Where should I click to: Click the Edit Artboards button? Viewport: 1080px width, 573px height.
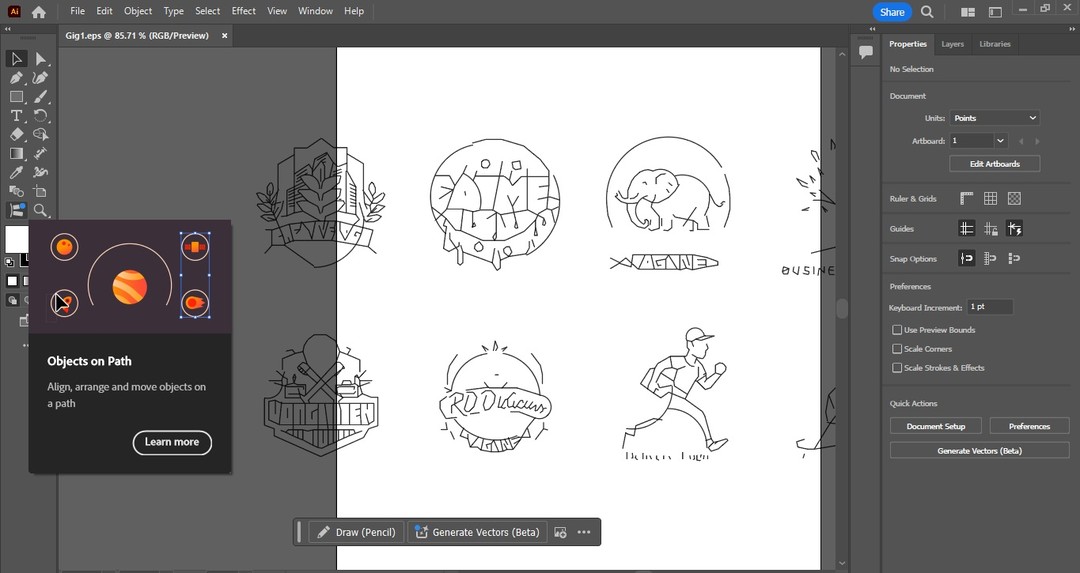[995, 164]
